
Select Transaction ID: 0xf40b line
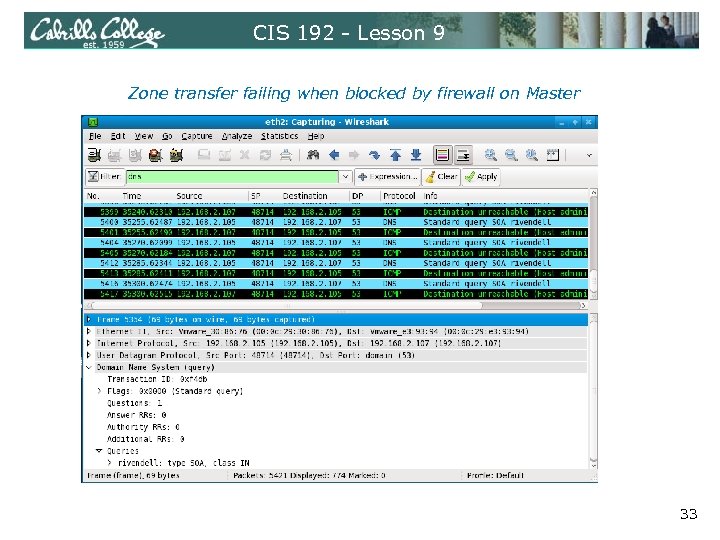click(x=157, y=379)
